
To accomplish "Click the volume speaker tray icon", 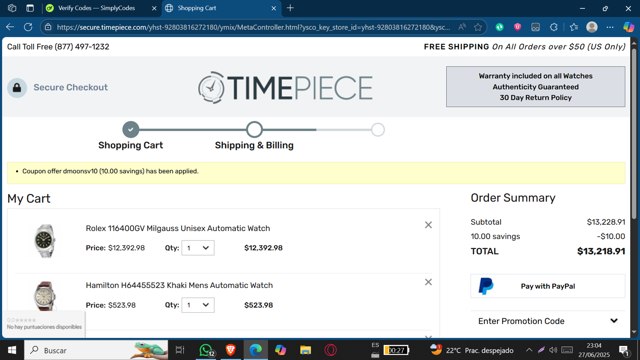I will pos(553,350).
